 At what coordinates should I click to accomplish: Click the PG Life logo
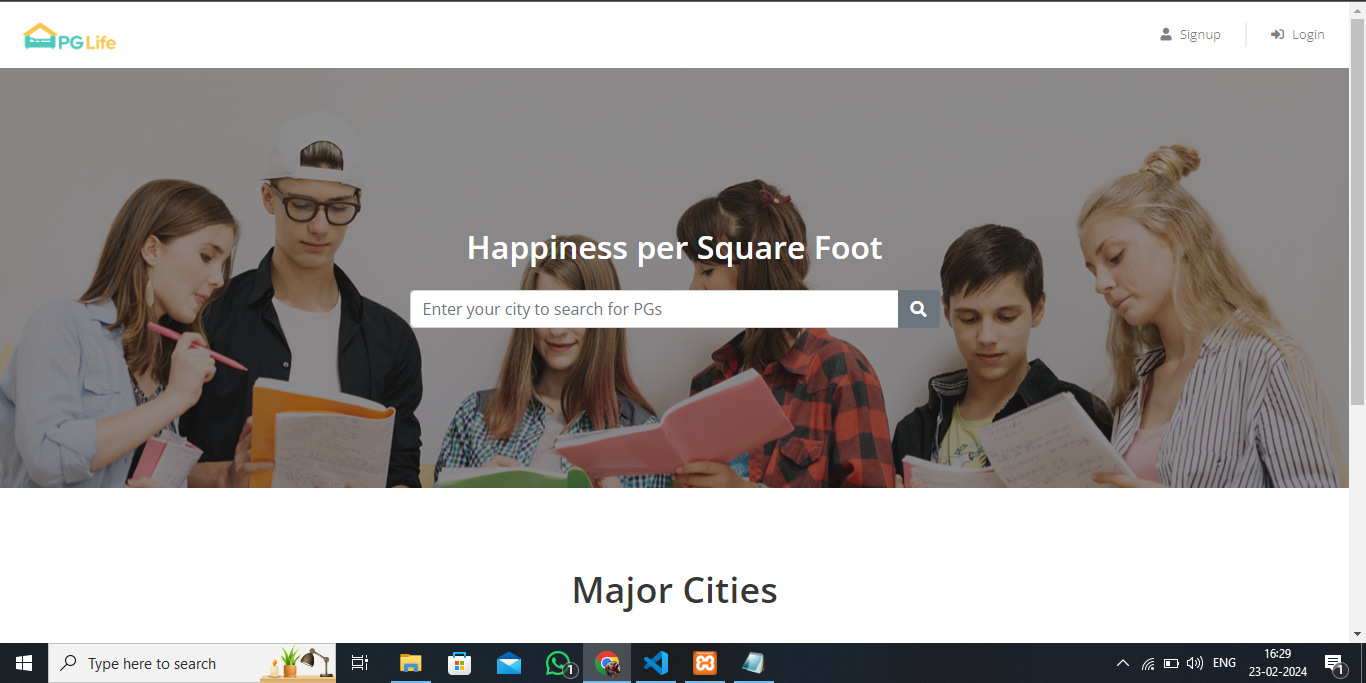(70, 37)
